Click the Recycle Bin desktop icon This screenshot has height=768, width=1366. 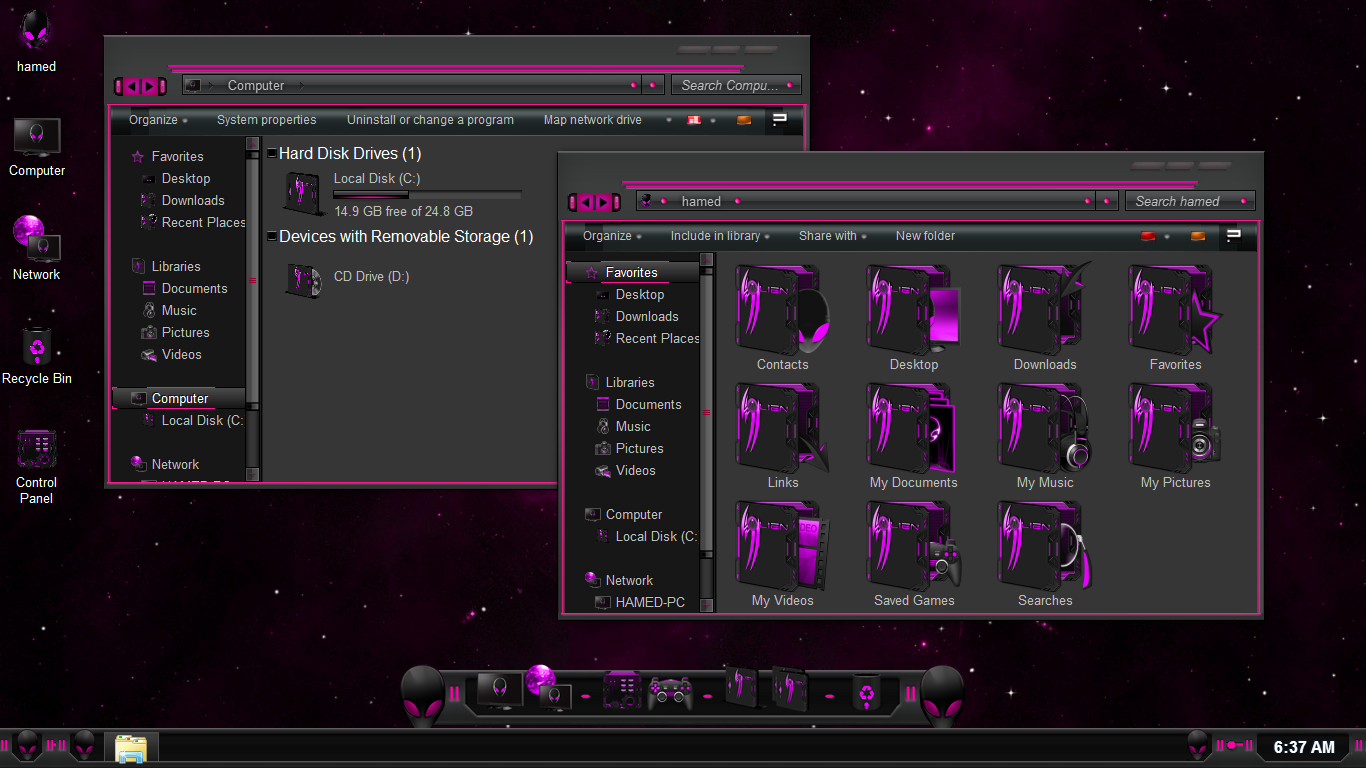(37, 348)
